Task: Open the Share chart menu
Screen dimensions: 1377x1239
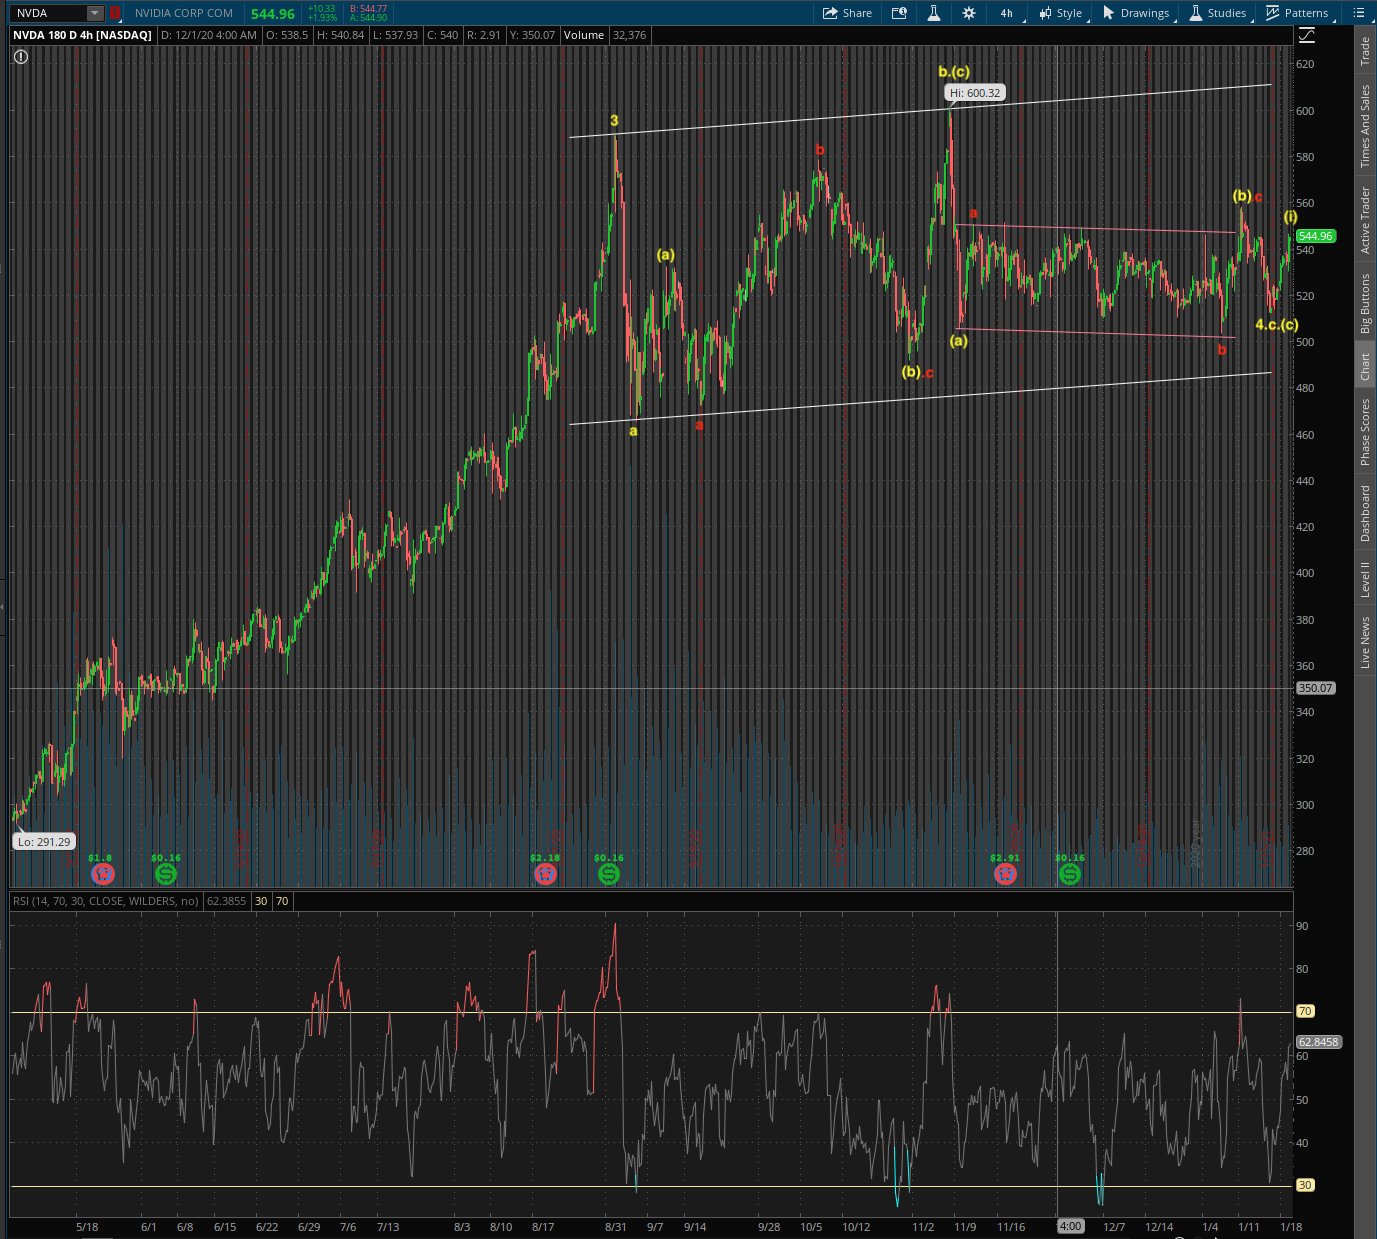Action: (847, 13)
